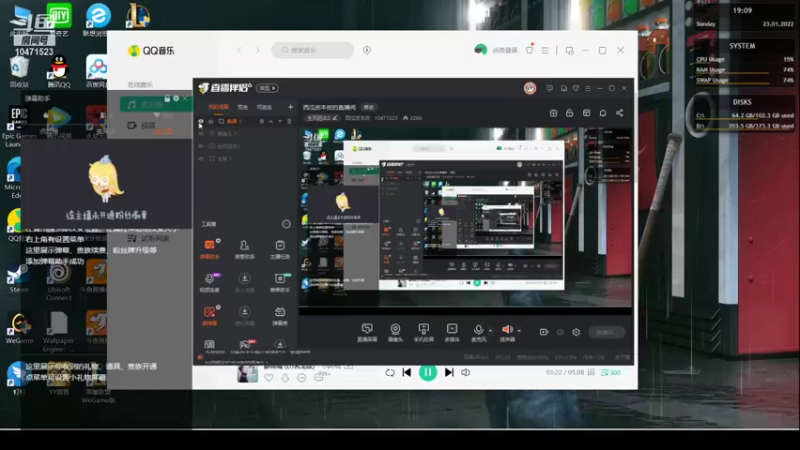The height and width of the screenshot is (450, 800).
Task: Click the record video icon near settings
Action: (544, 332)
